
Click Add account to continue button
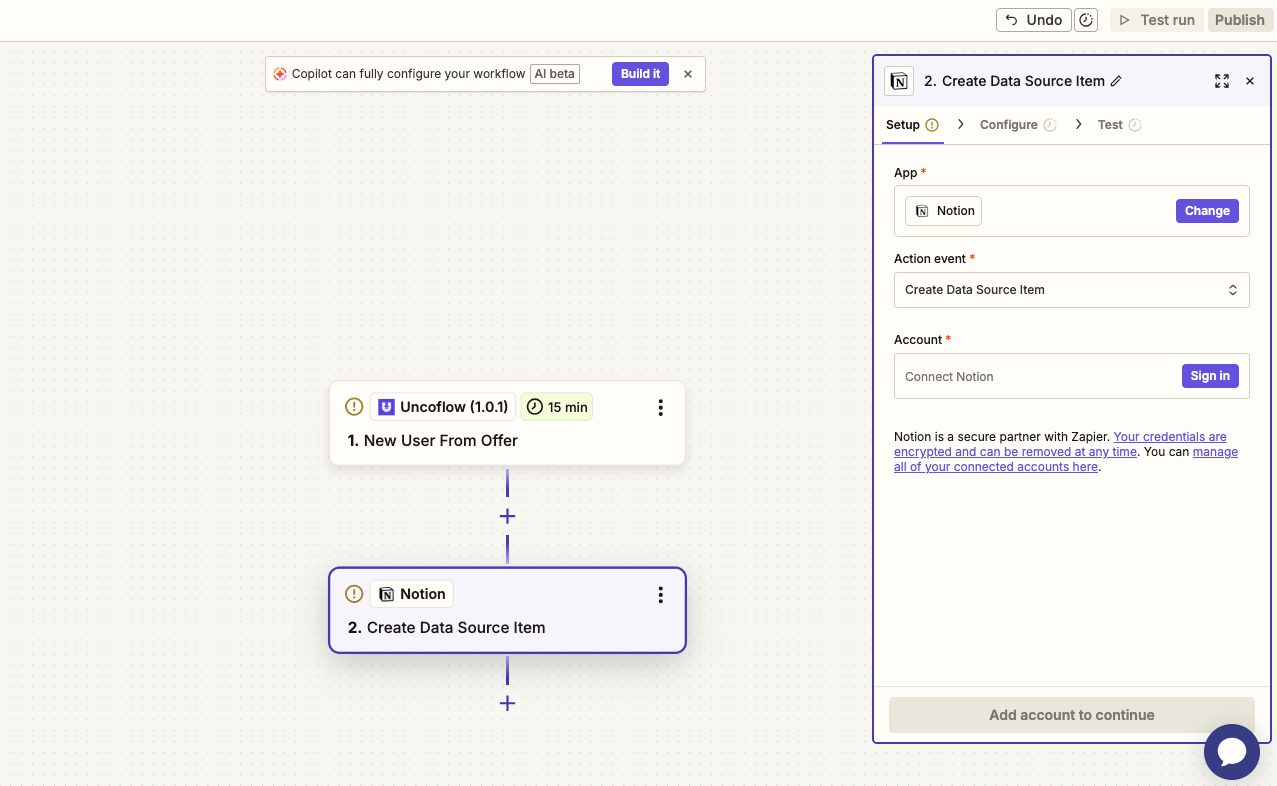1071,715
